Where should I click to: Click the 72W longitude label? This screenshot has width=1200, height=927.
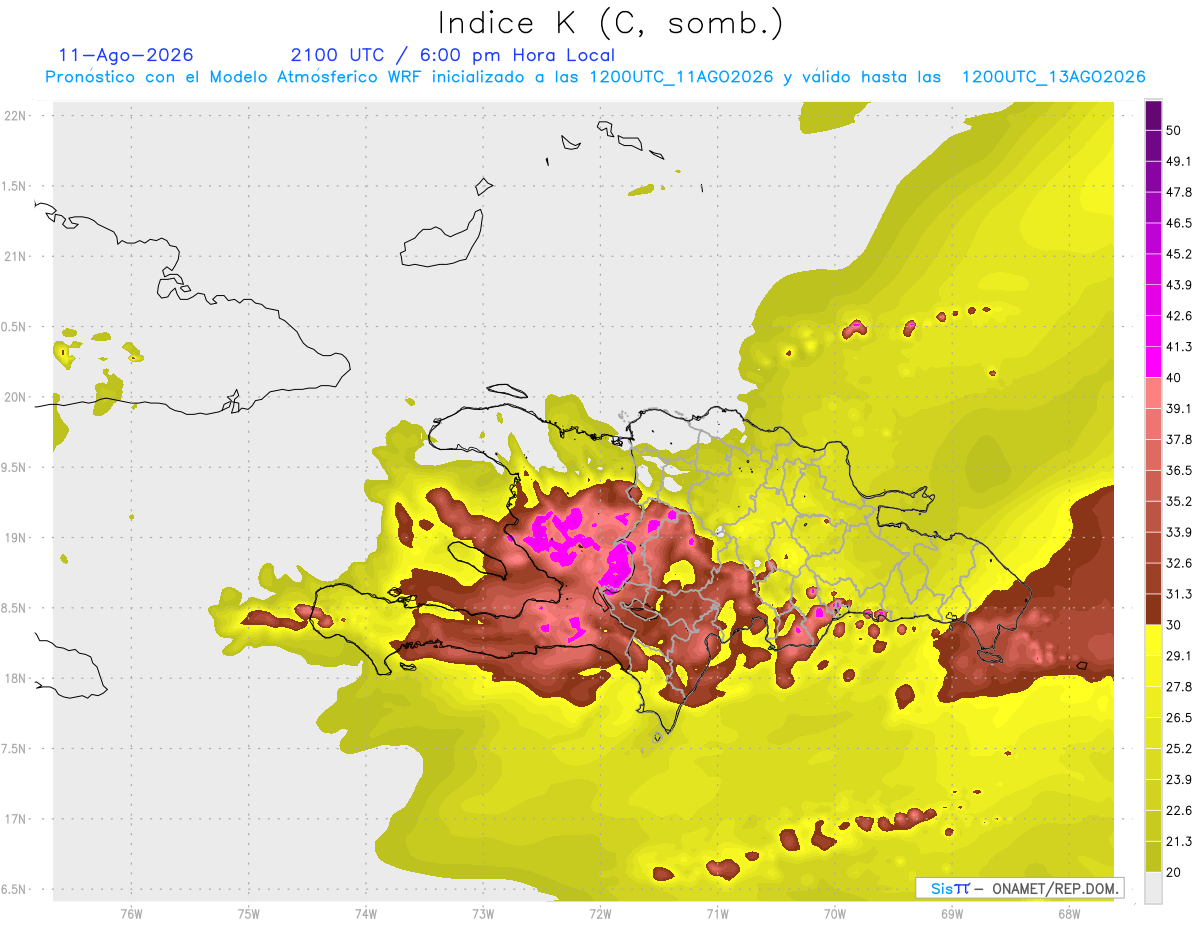[x=600, y=913]
